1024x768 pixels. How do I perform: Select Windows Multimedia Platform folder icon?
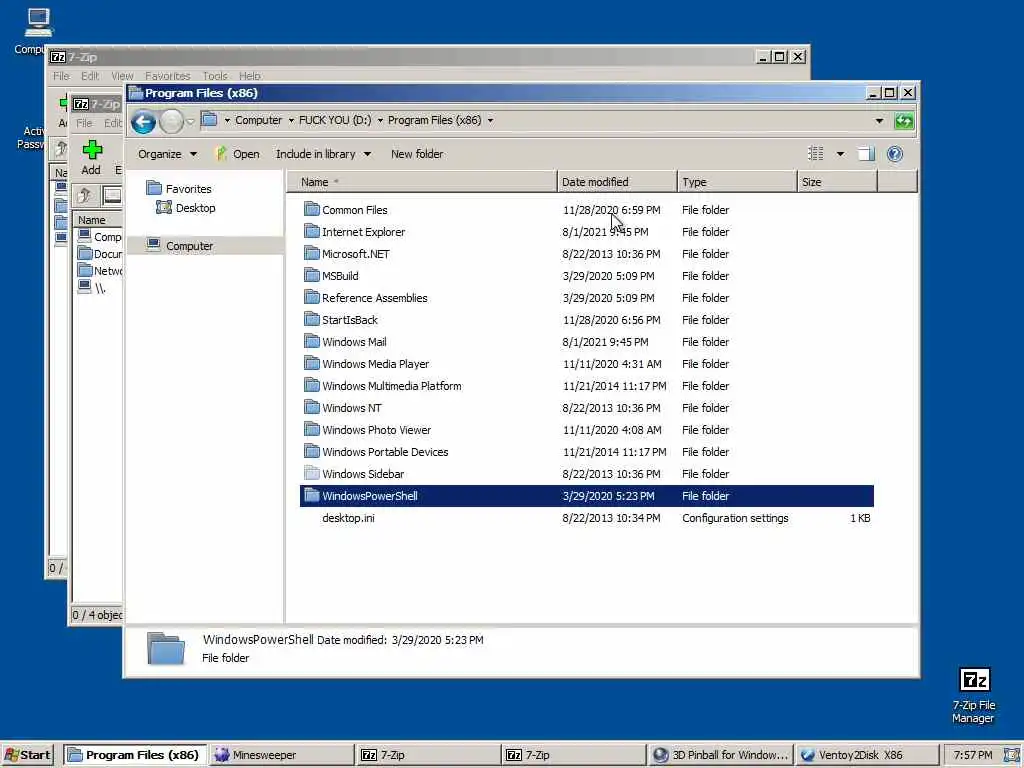pos(312,385)
